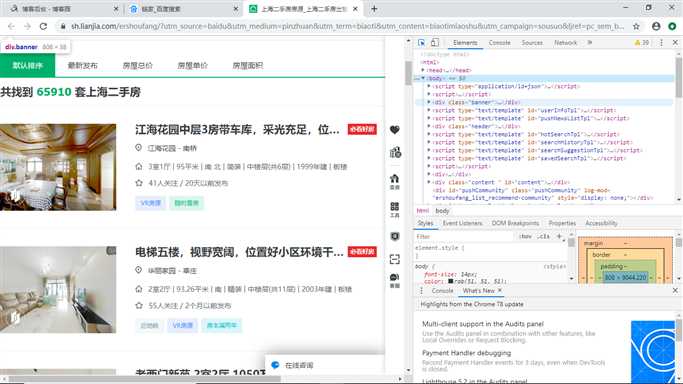Expand the div class banner node
Screen dimensions: 683x384
pos(429,102)
